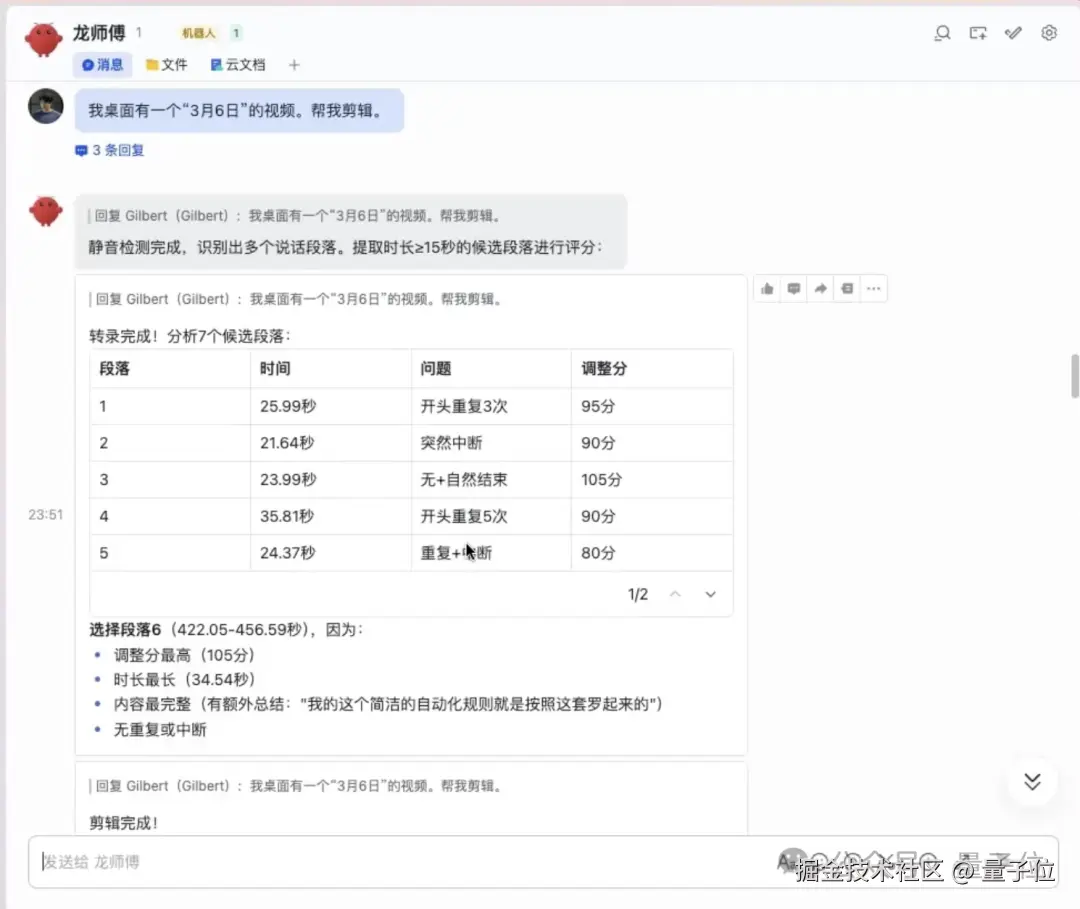Image resolution: width=1080 pixels, height=909 pixels.
Task: Click cell 21.64秒
Action: [x=287, y=443]
